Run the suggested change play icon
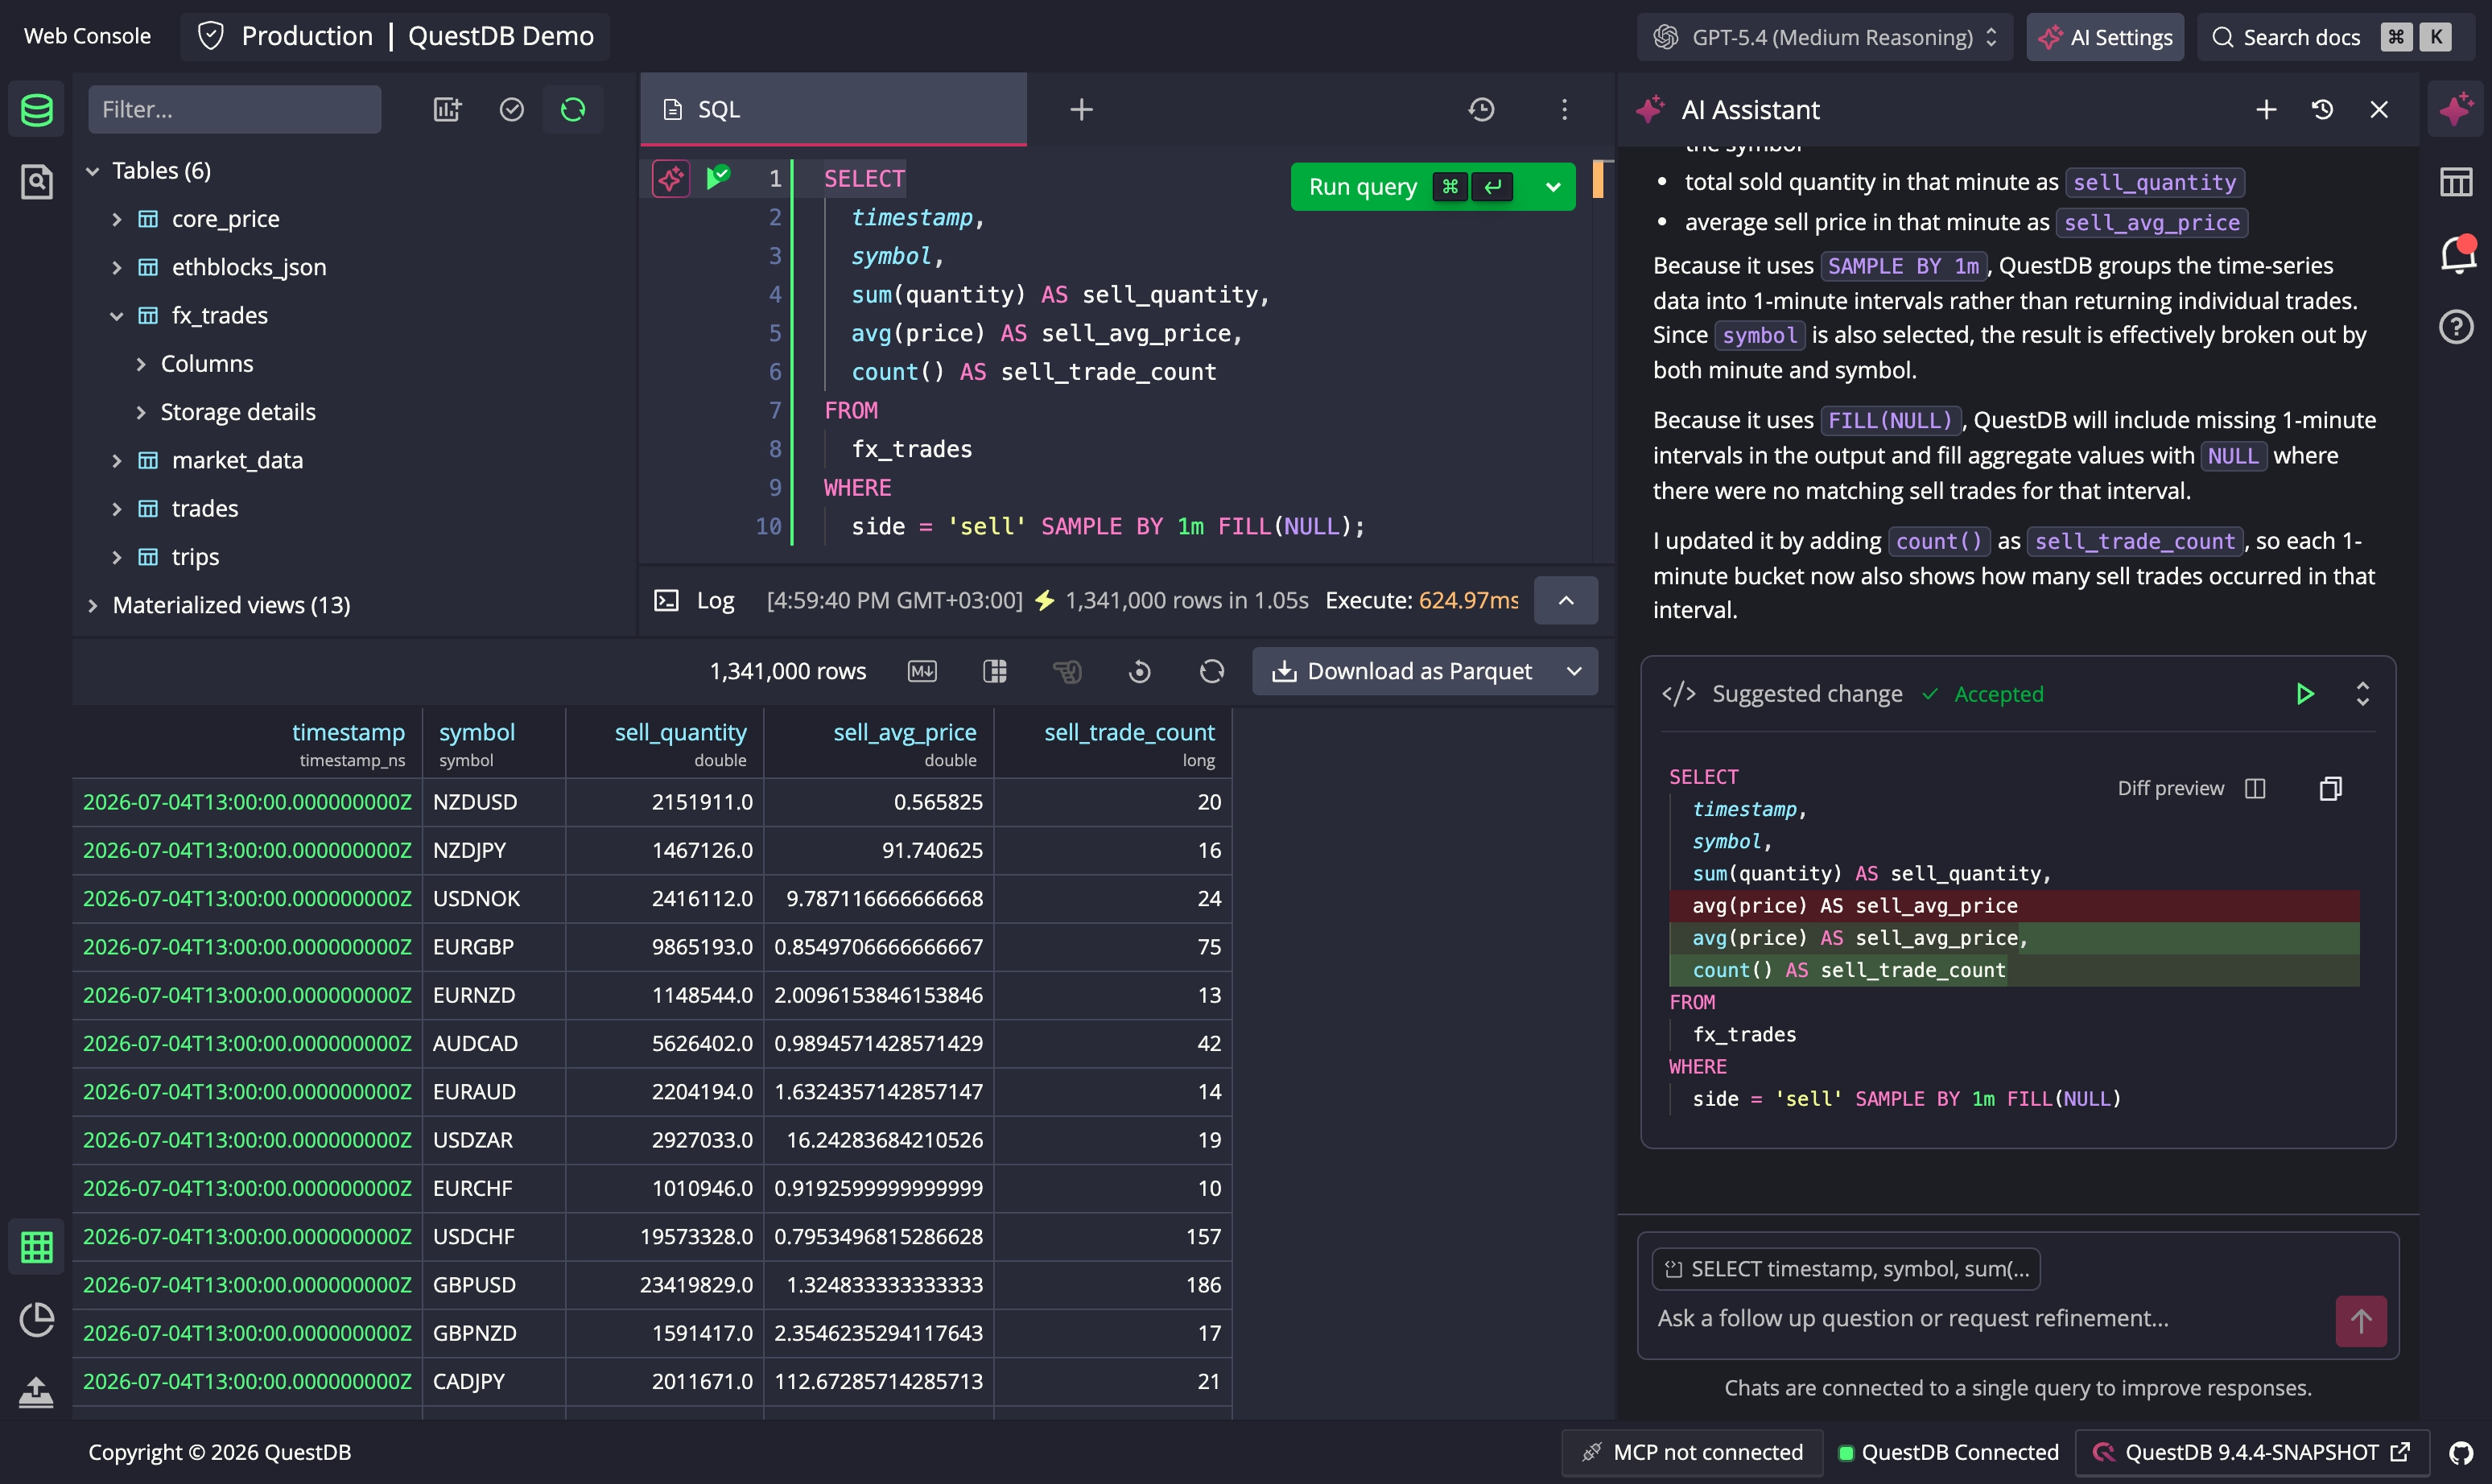Screen dimensions: 2492x1484 2305,694
